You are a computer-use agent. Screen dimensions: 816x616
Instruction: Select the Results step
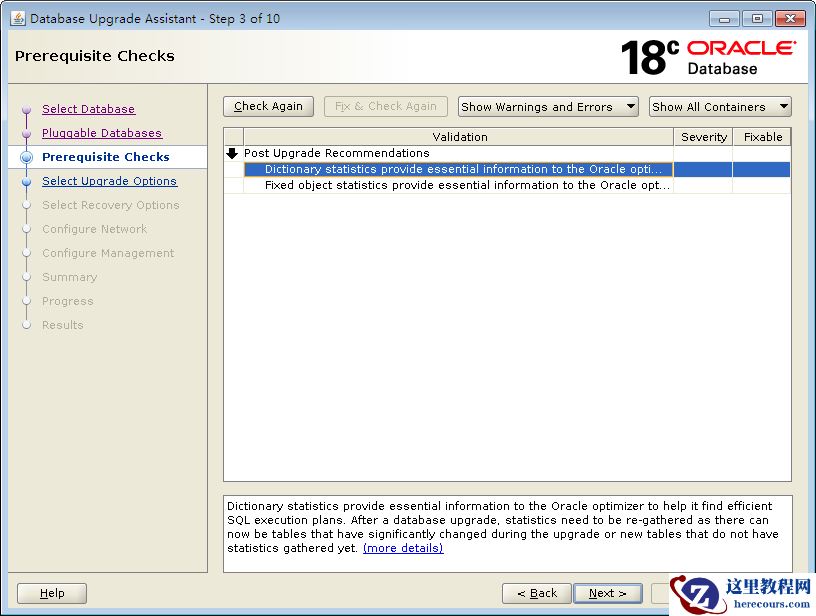pyautogui.click(x=62, y=325)
